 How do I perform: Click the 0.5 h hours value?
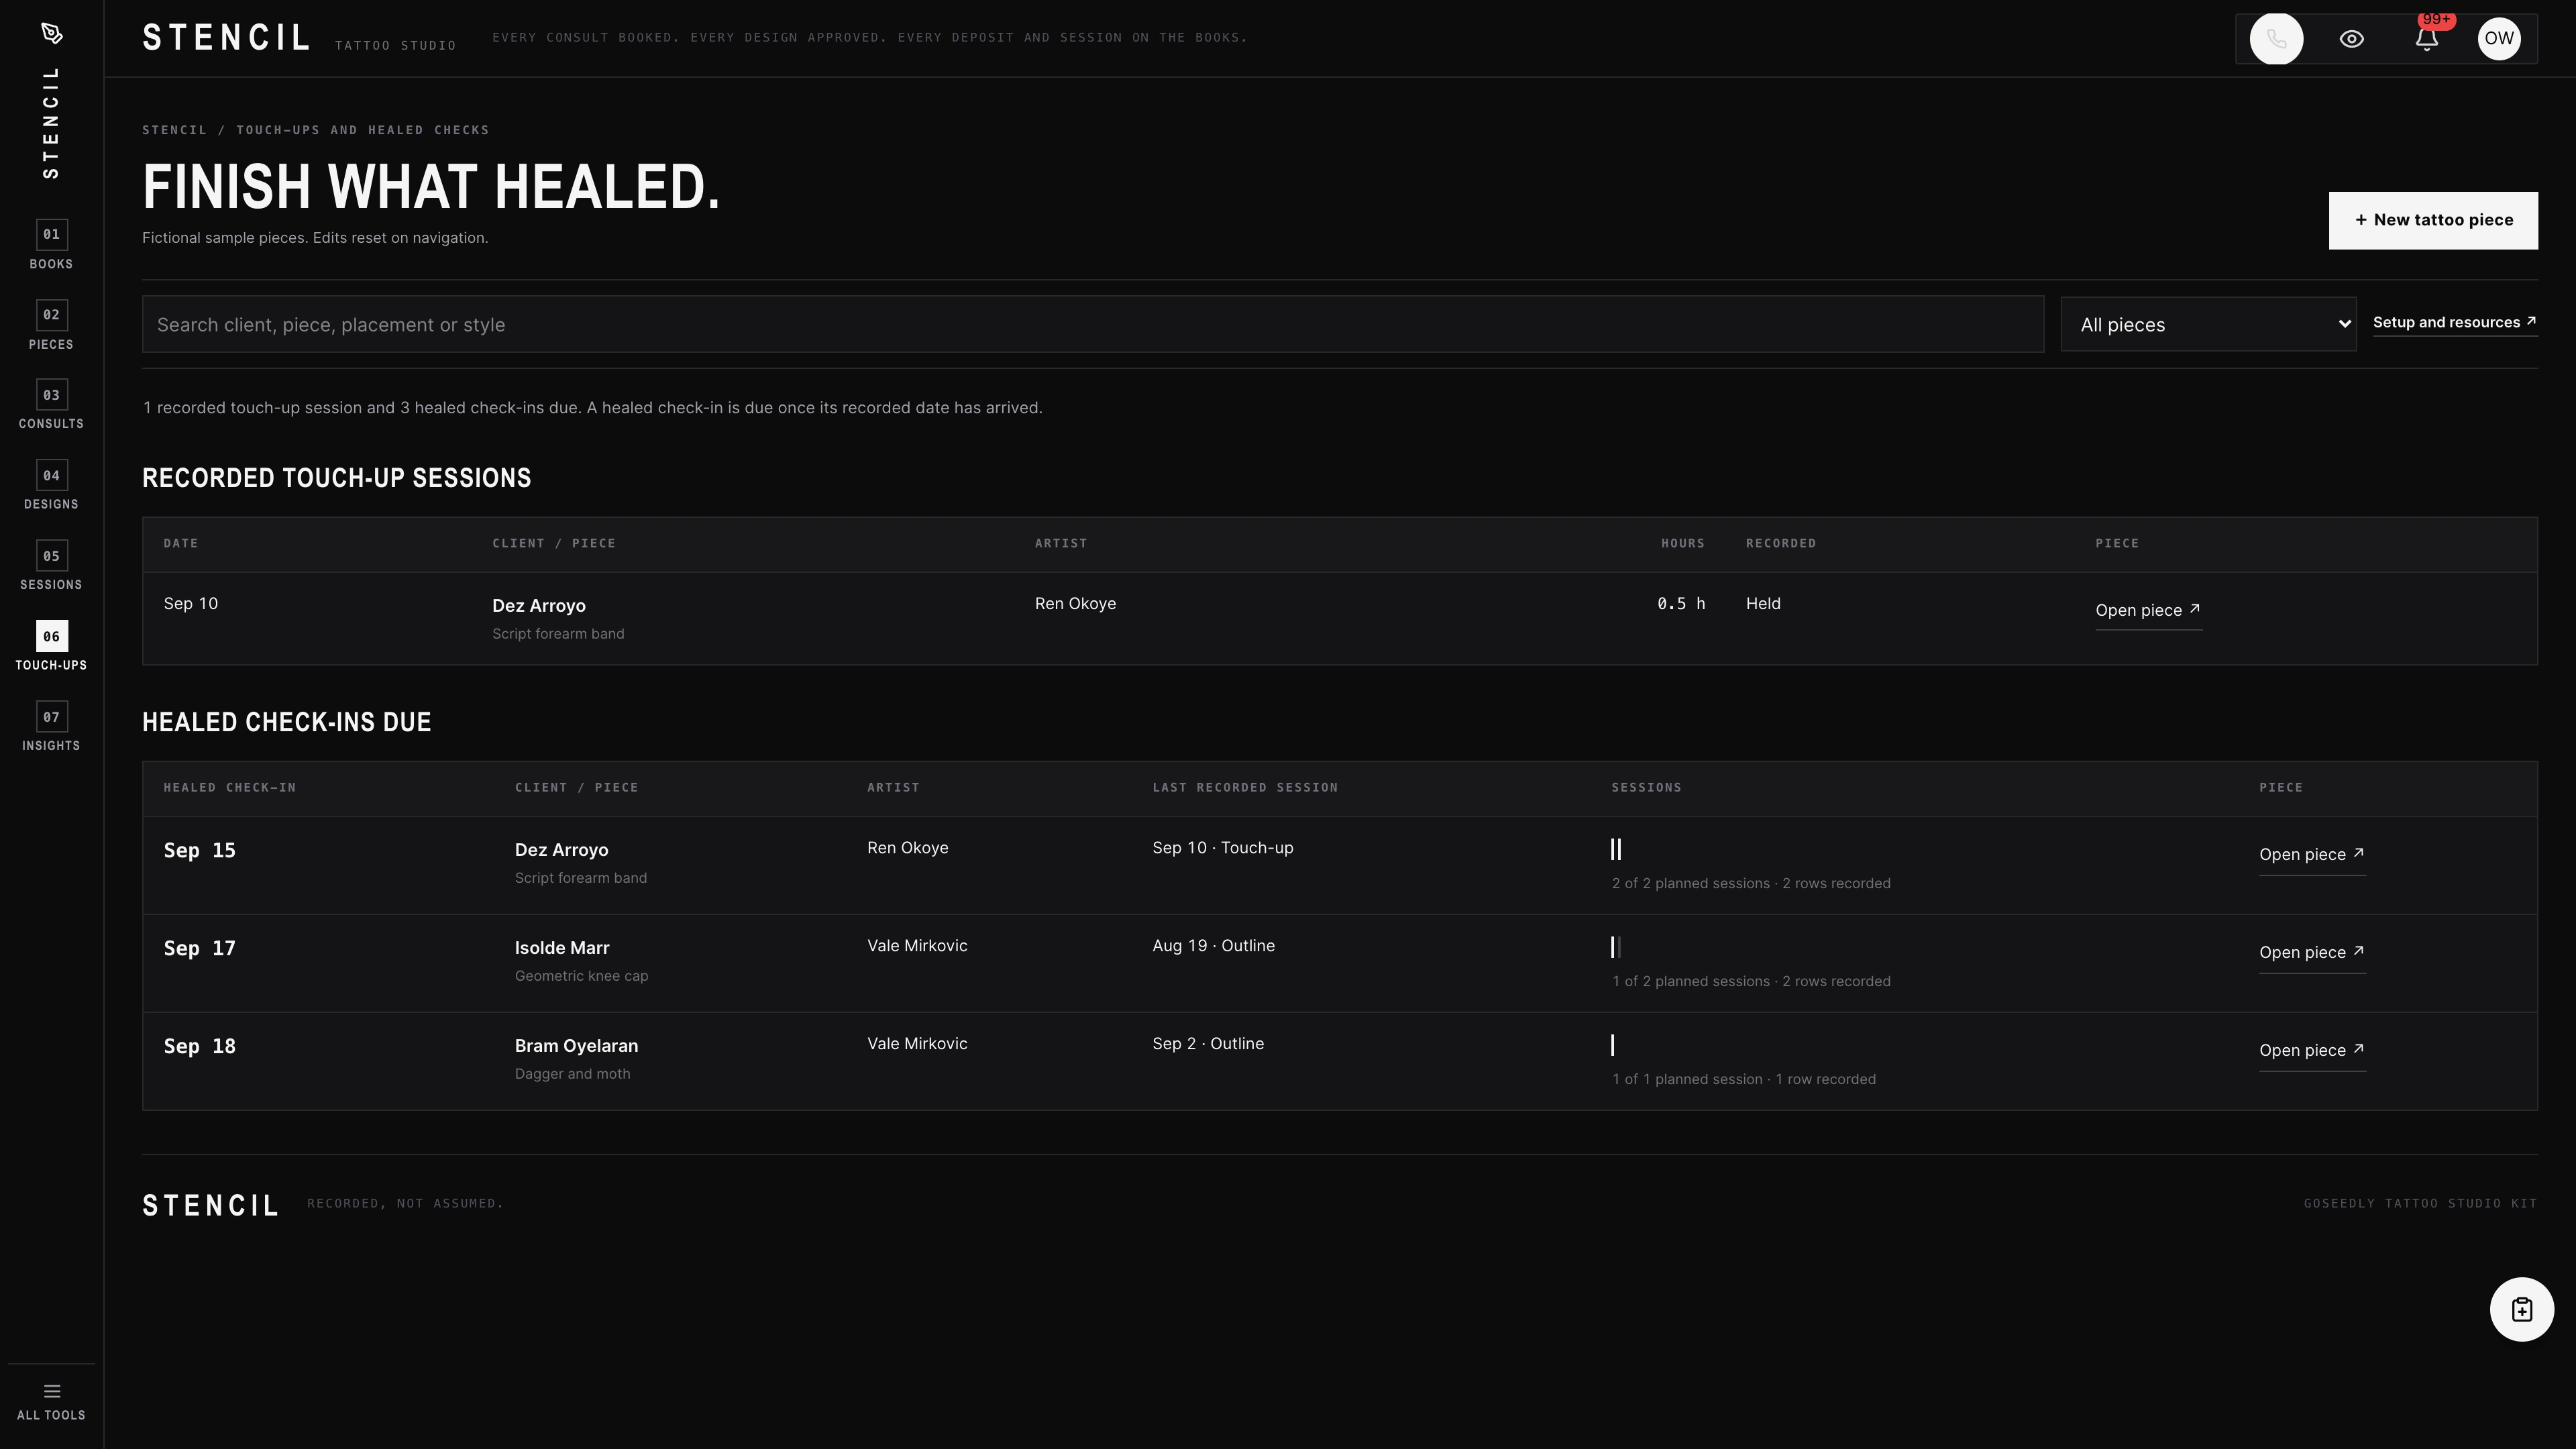click(1680, 604)
